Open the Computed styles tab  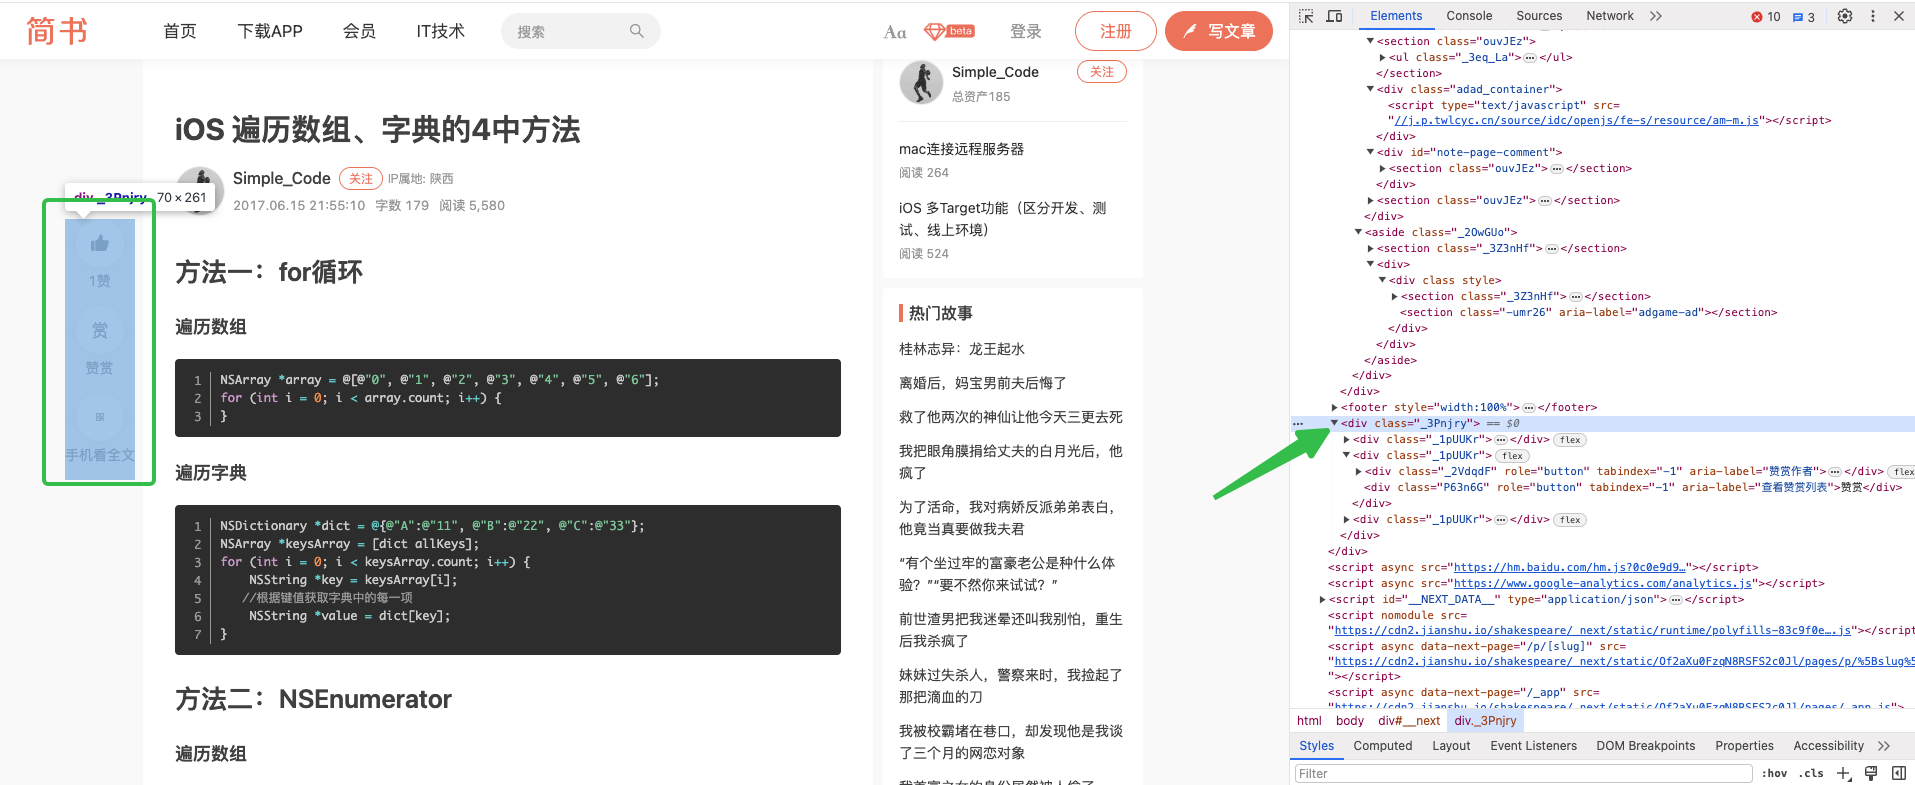point(1383,746)
